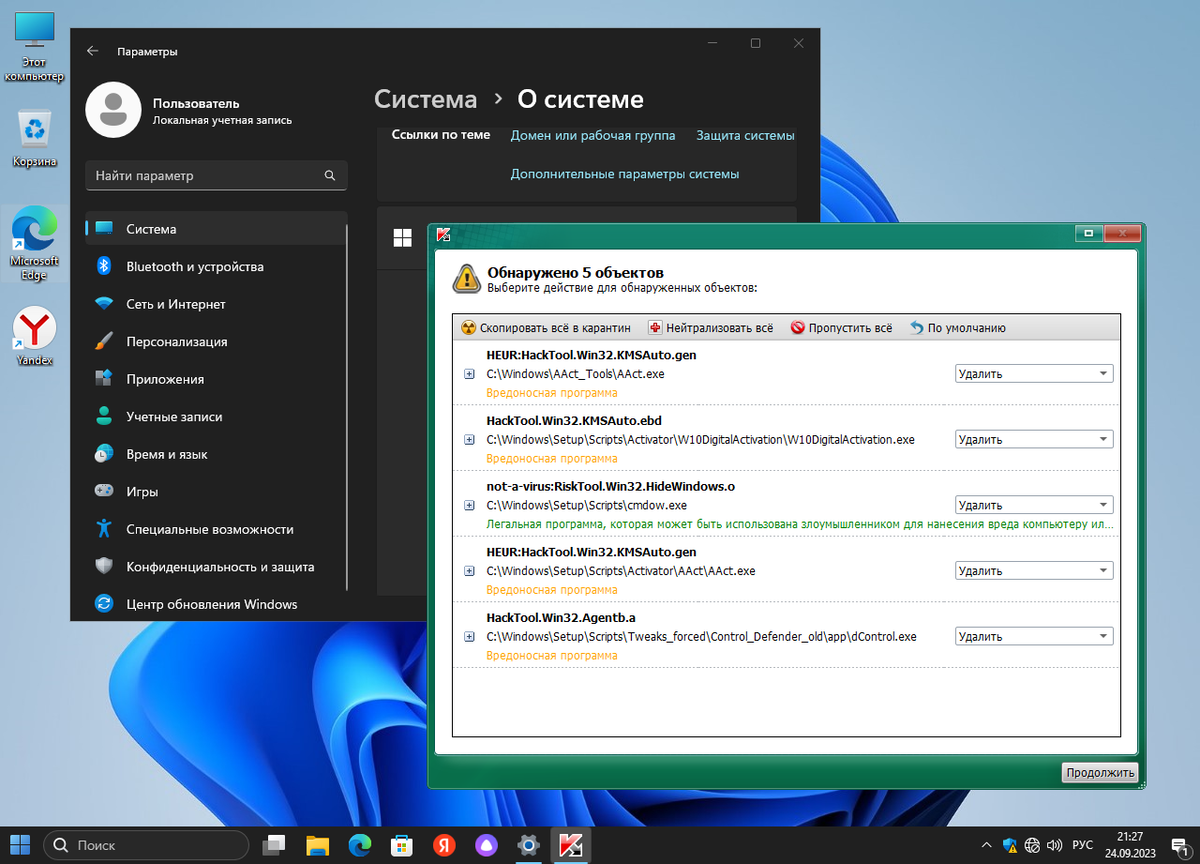Screen dimensions: 1200x864
Task: Expand details for C:\Windows\AAct_Tools\AAct.exe
Action: (470, 374)
